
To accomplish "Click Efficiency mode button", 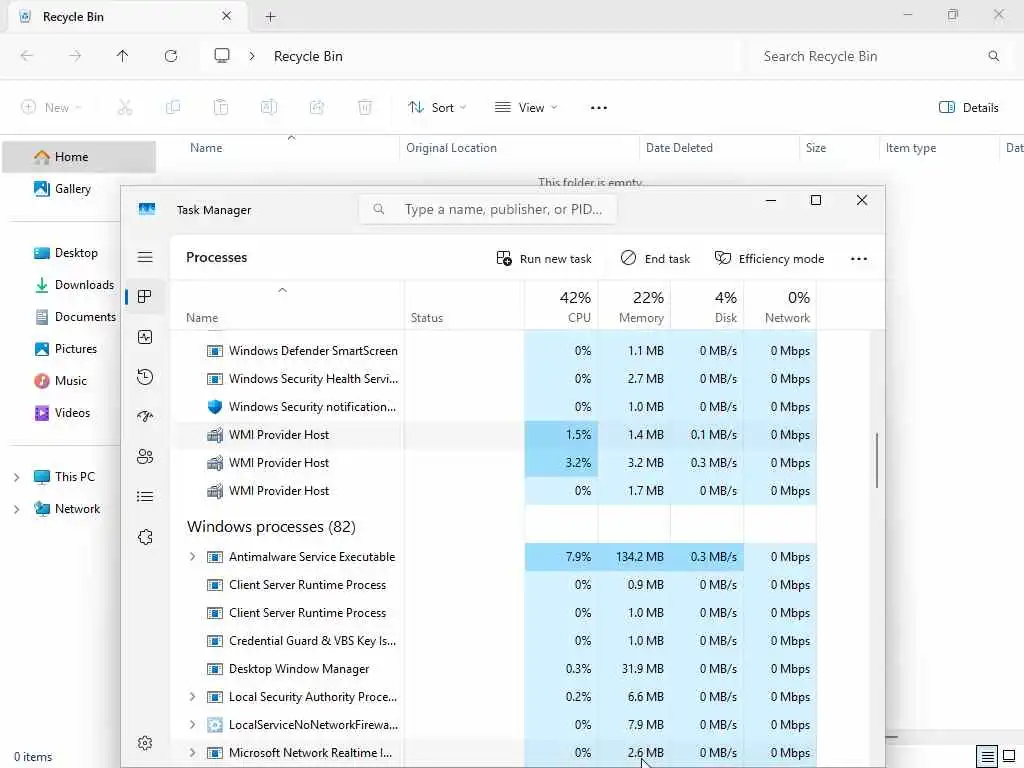I will click(769, 259).
